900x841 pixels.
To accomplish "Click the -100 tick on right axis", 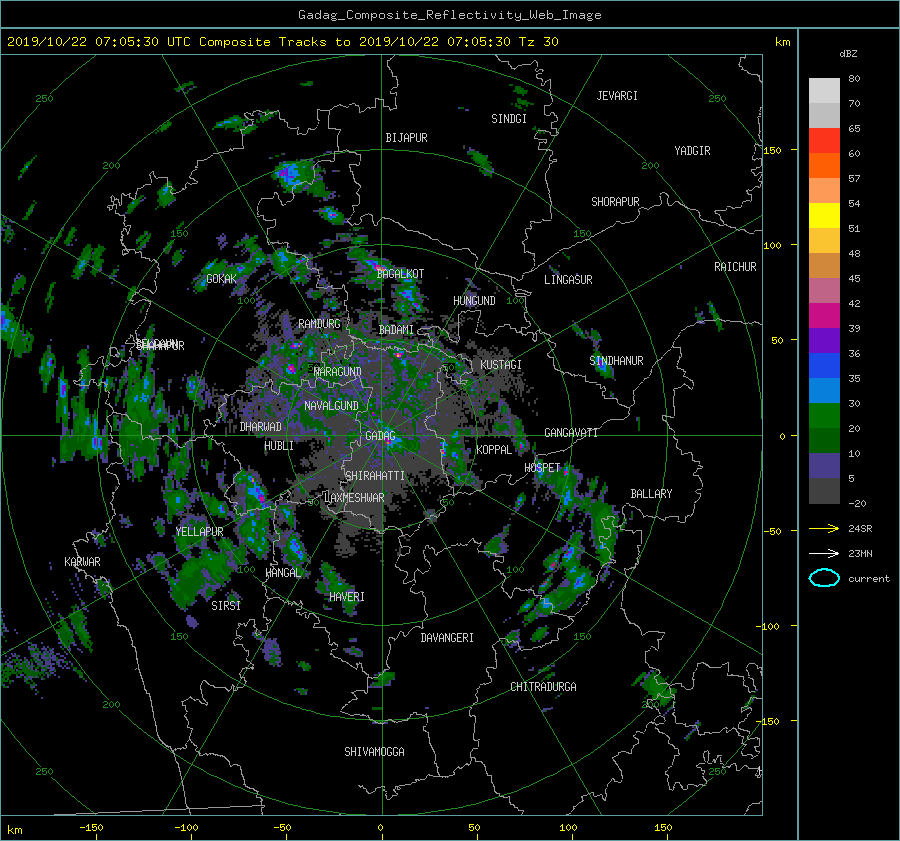I will point(770,626).
